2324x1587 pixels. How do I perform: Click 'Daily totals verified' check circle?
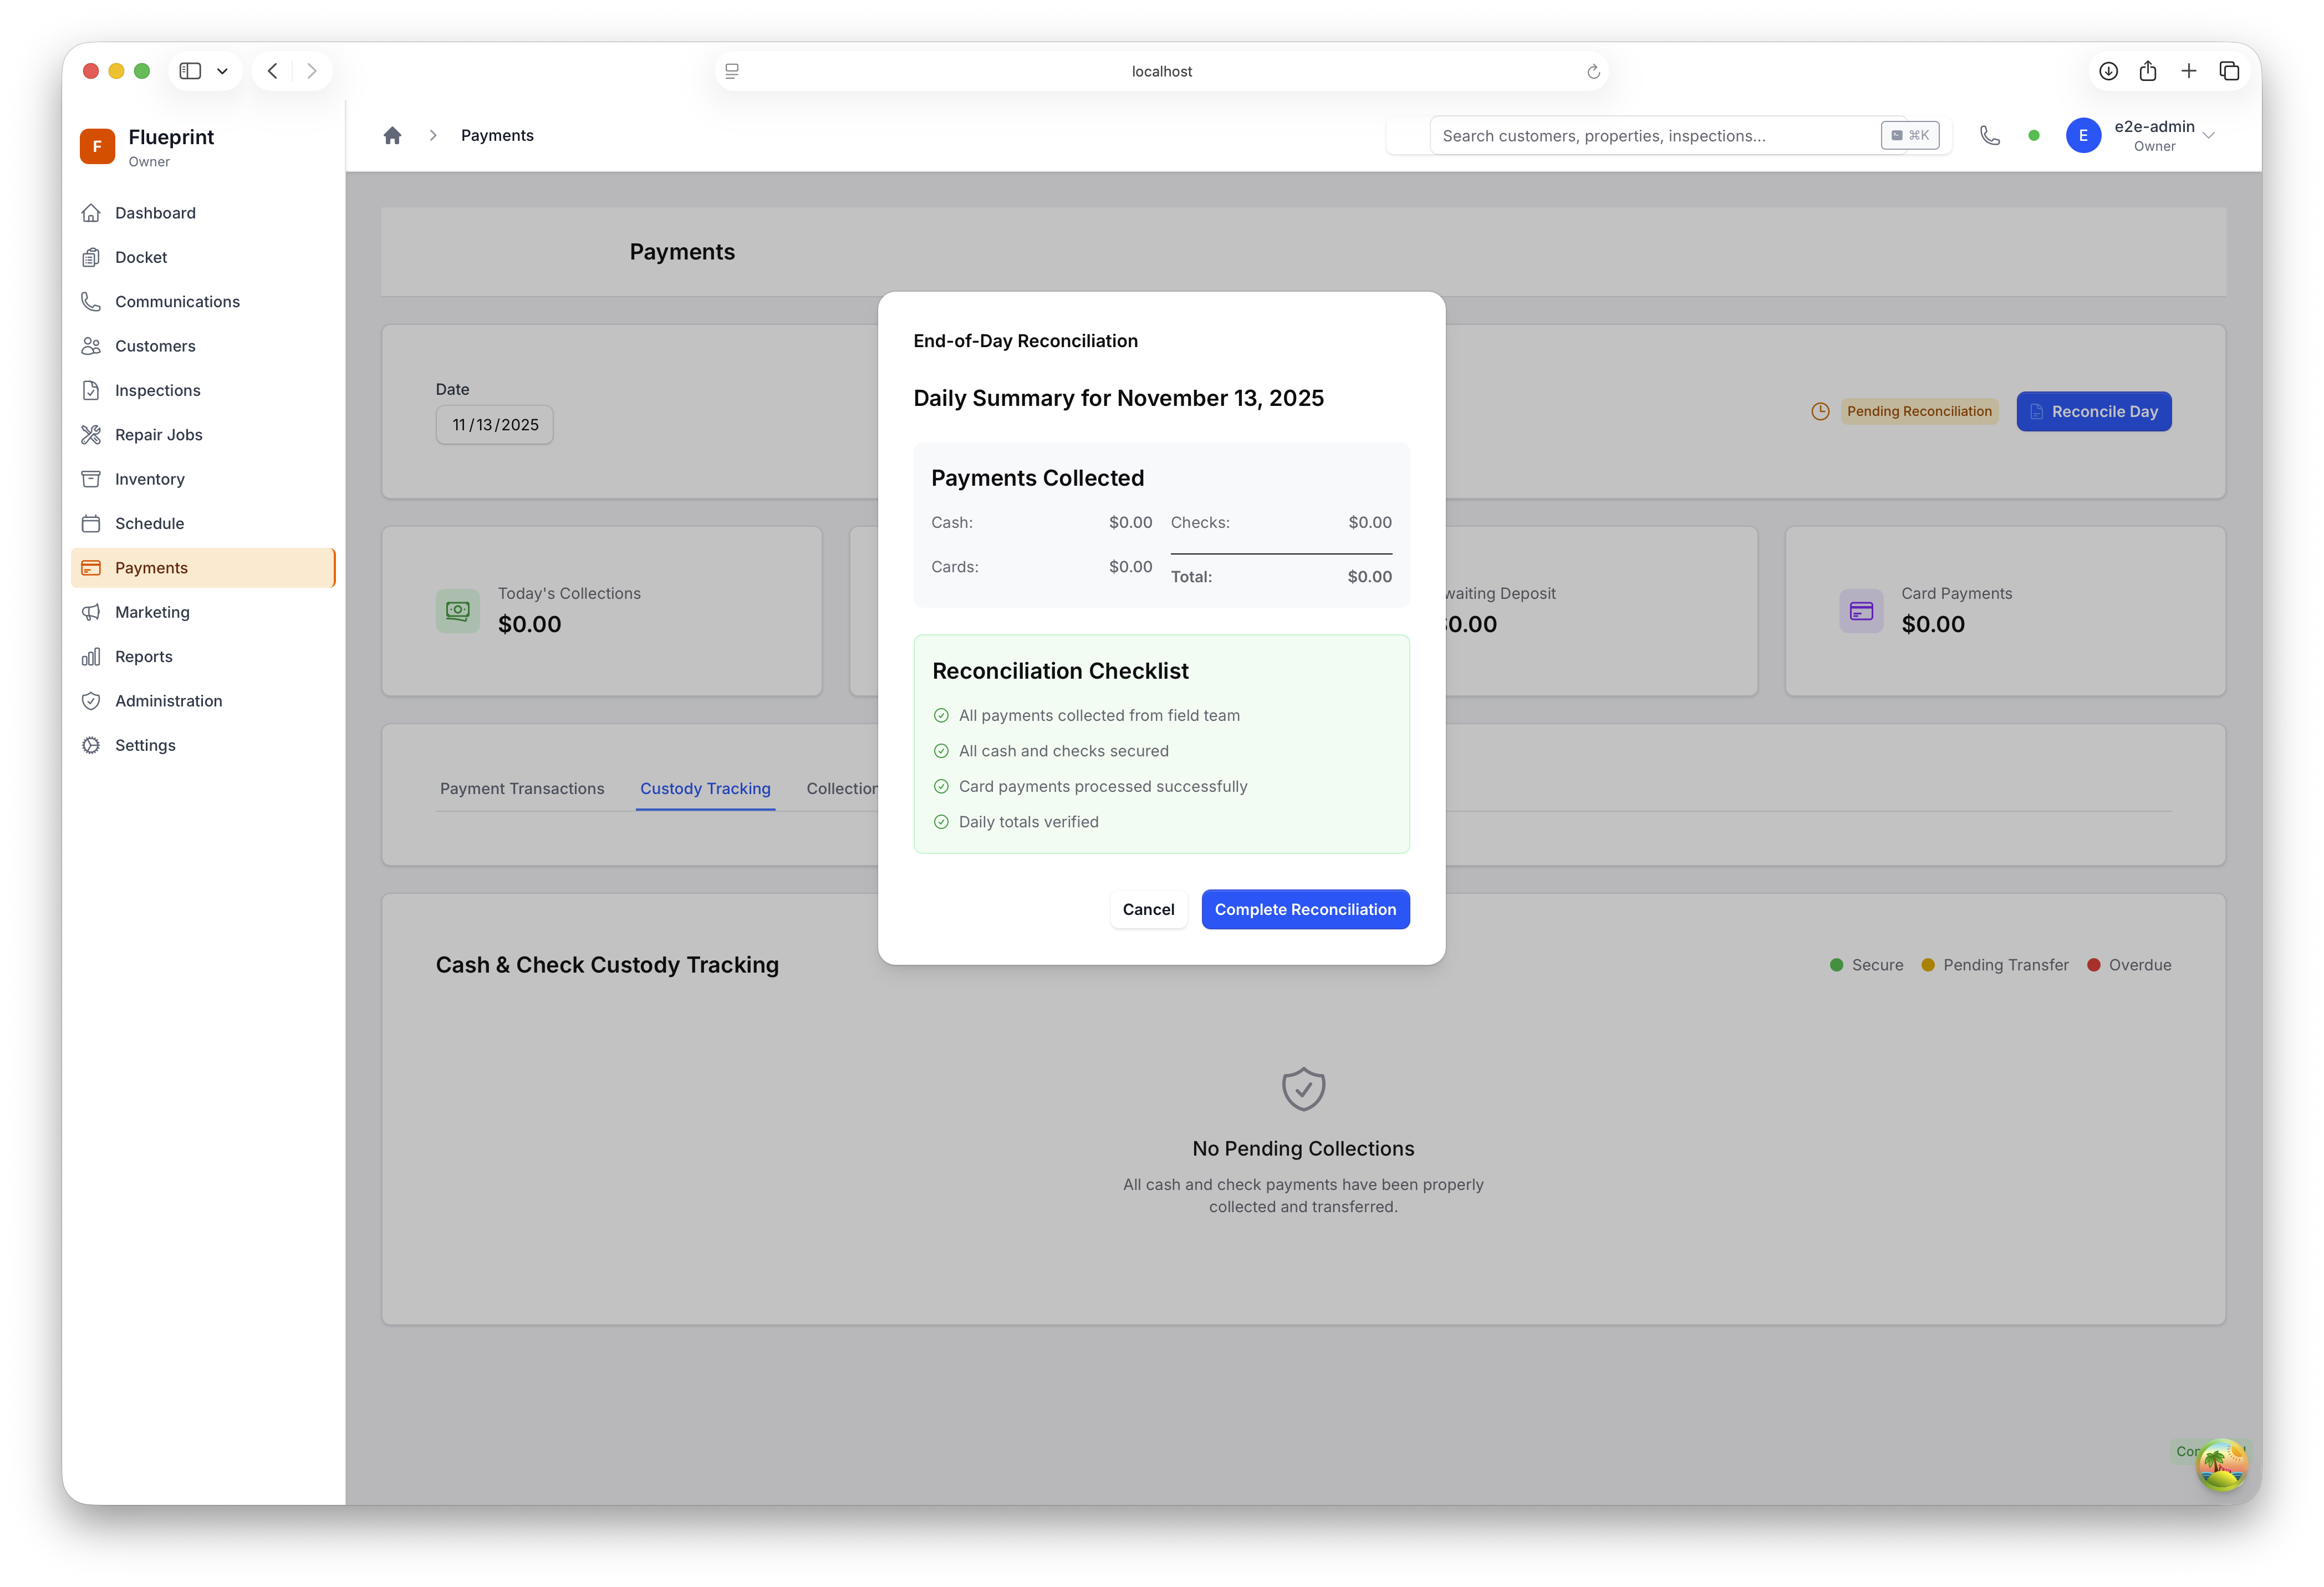pos(941,822)
